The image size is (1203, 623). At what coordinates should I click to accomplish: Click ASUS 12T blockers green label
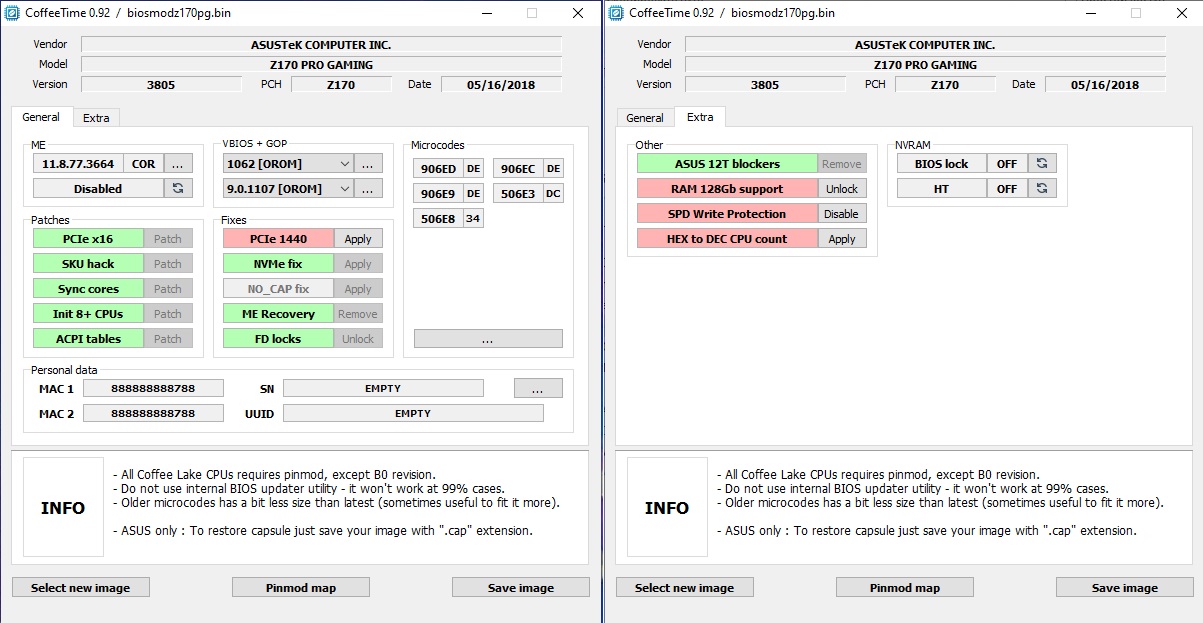click(727, 164)
